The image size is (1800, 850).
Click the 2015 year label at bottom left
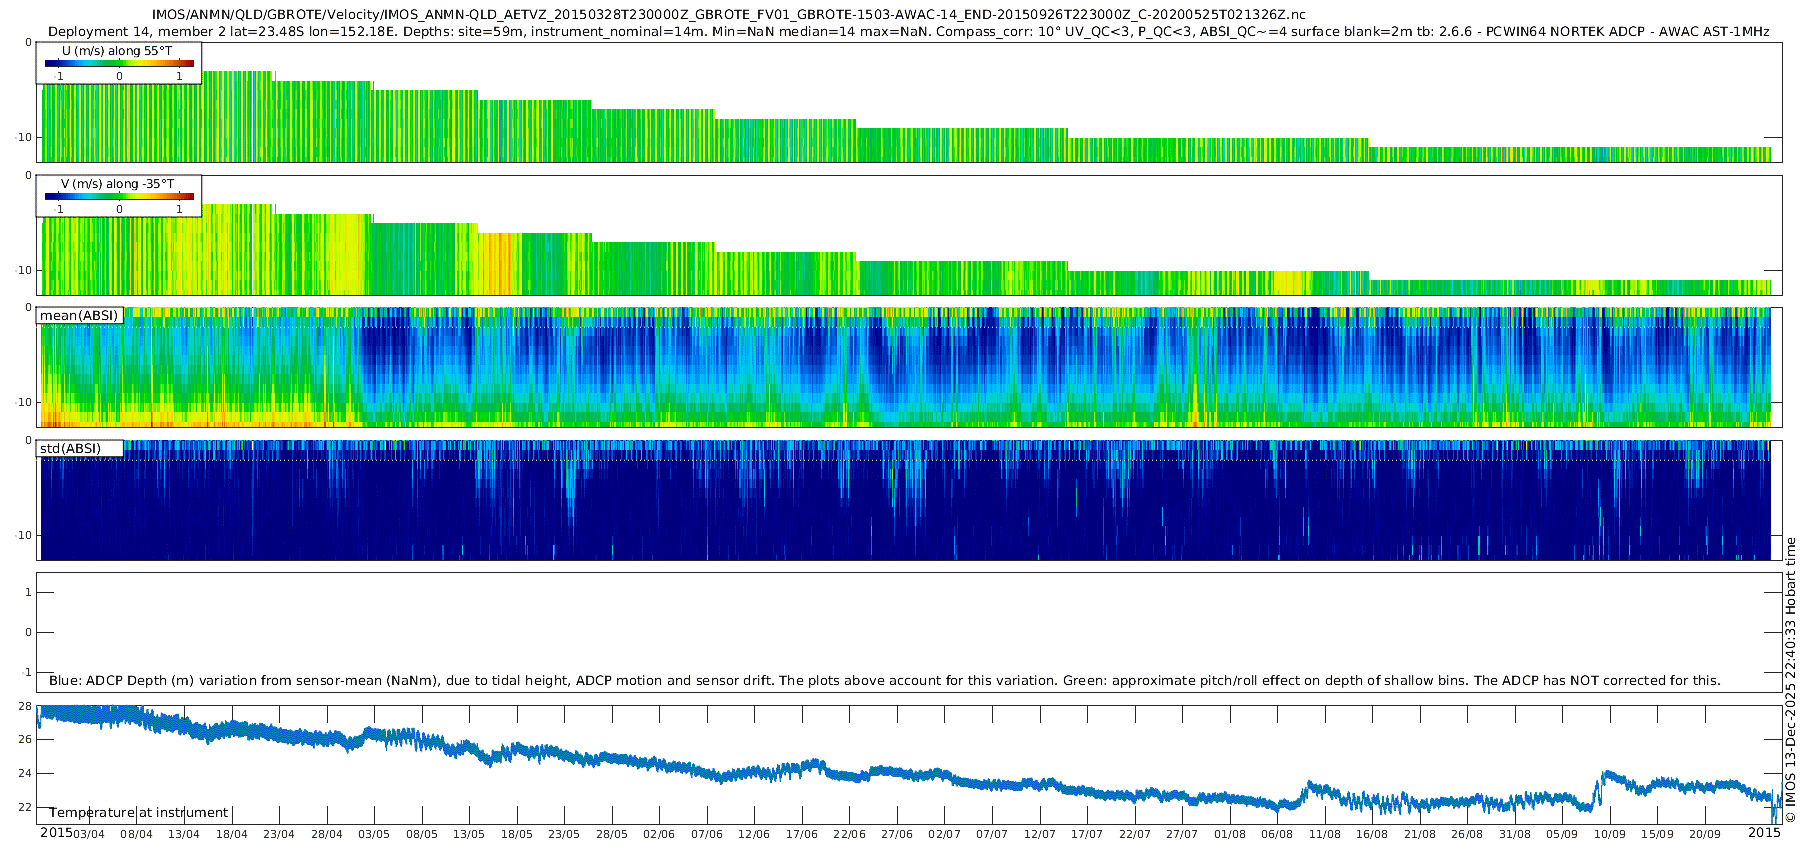point(56,833)
